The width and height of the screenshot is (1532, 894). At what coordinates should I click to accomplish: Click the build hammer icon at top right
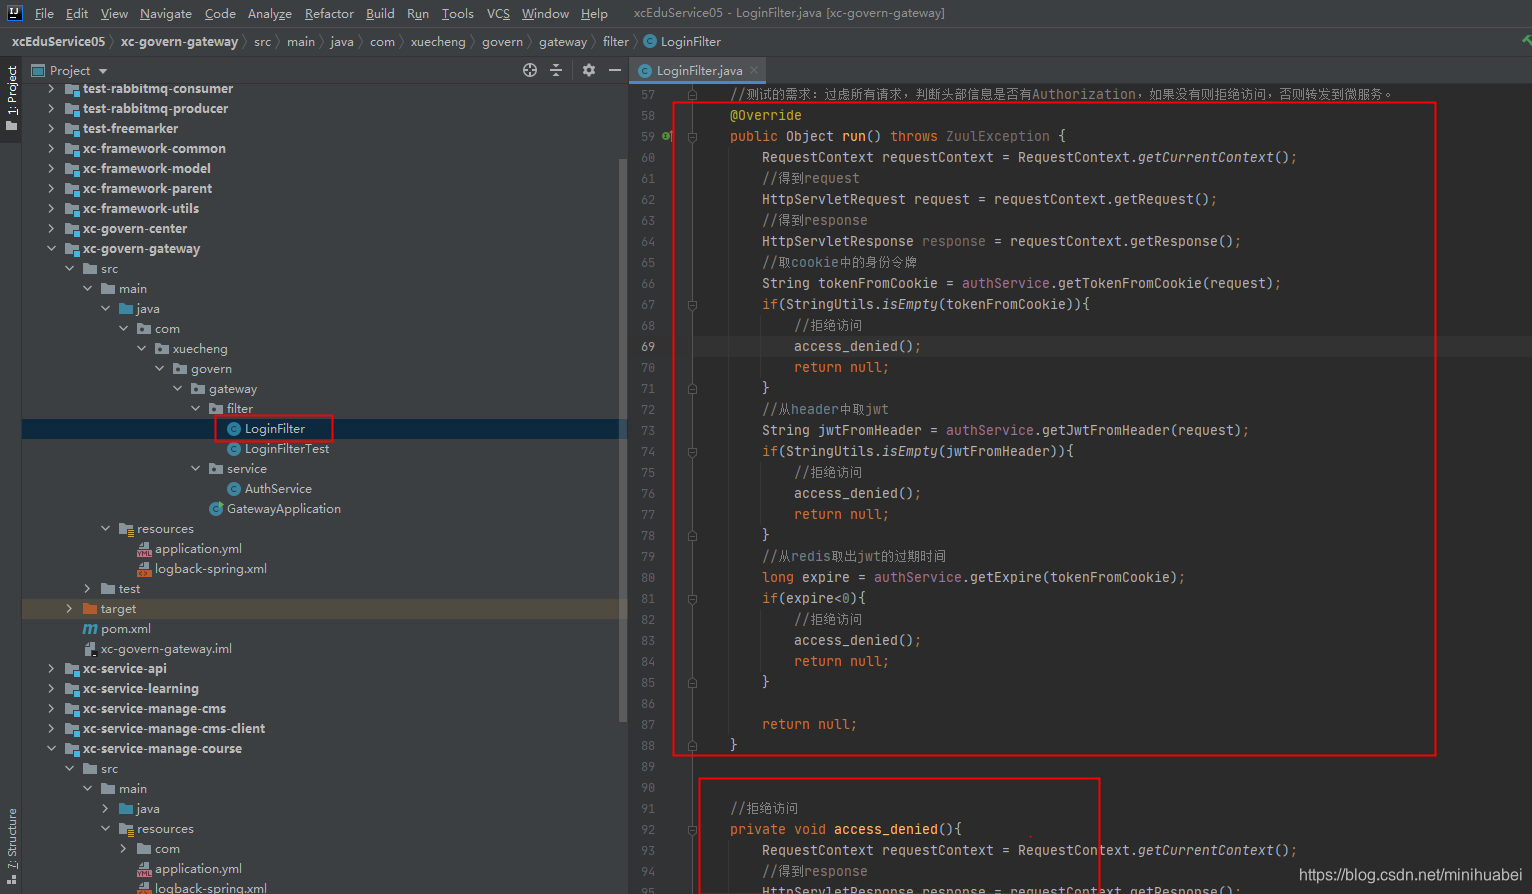point(1525,41)
